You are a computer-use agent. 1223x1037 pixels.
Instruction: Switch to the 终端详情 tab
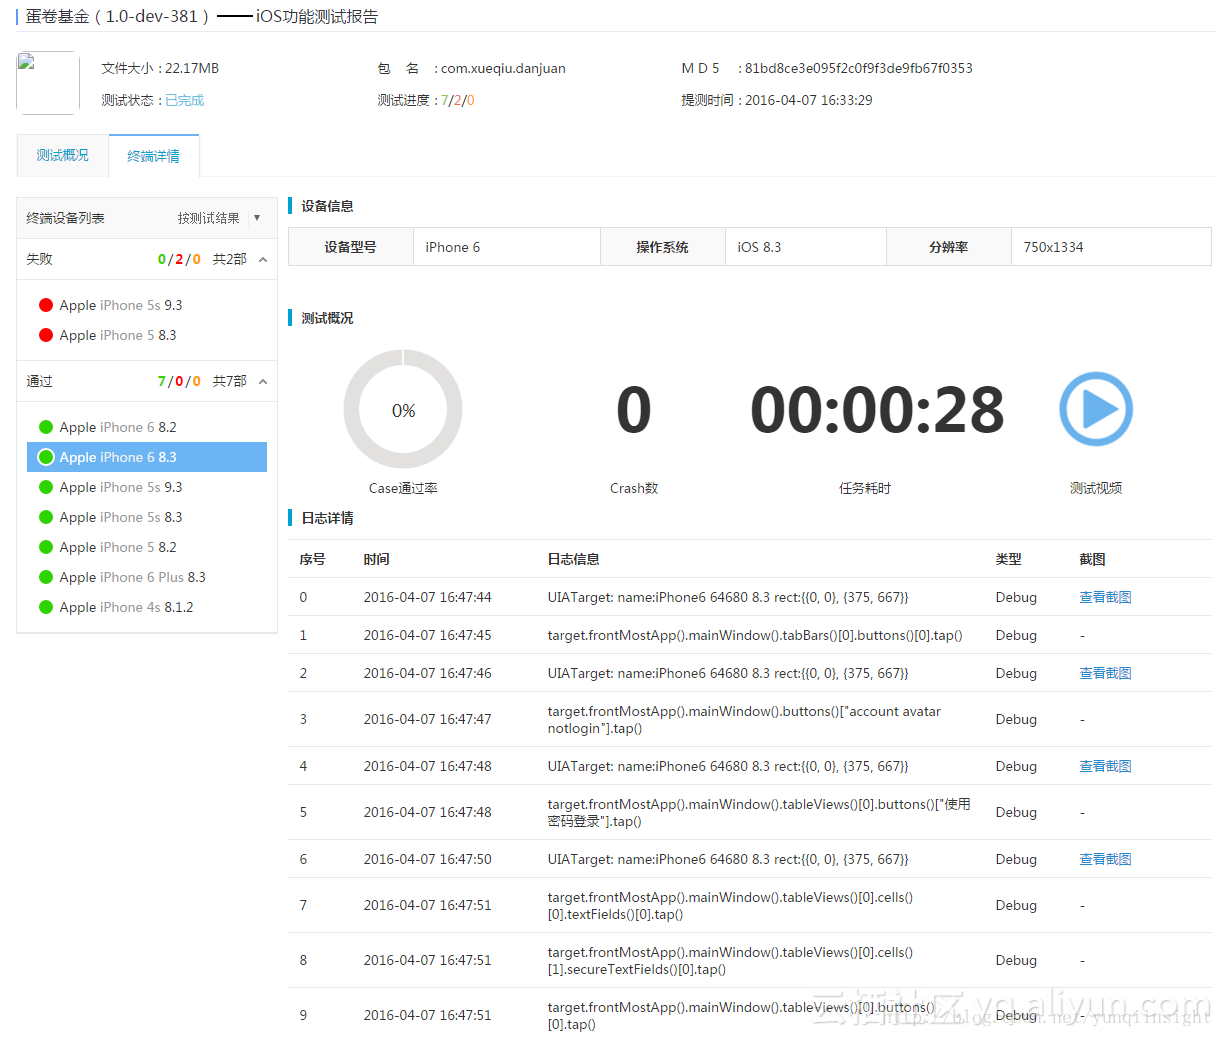154,156
